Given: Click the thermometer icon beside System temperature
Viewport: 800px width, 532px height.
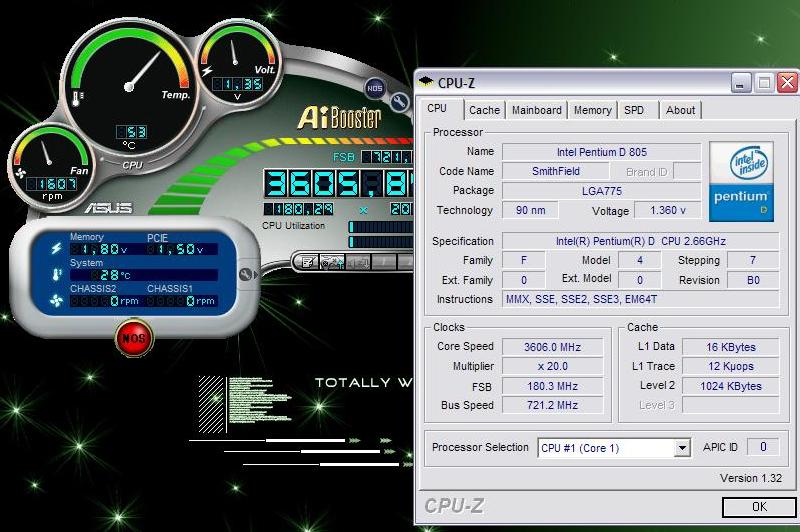Looking at the screenshot, I should tap(56, 274).
